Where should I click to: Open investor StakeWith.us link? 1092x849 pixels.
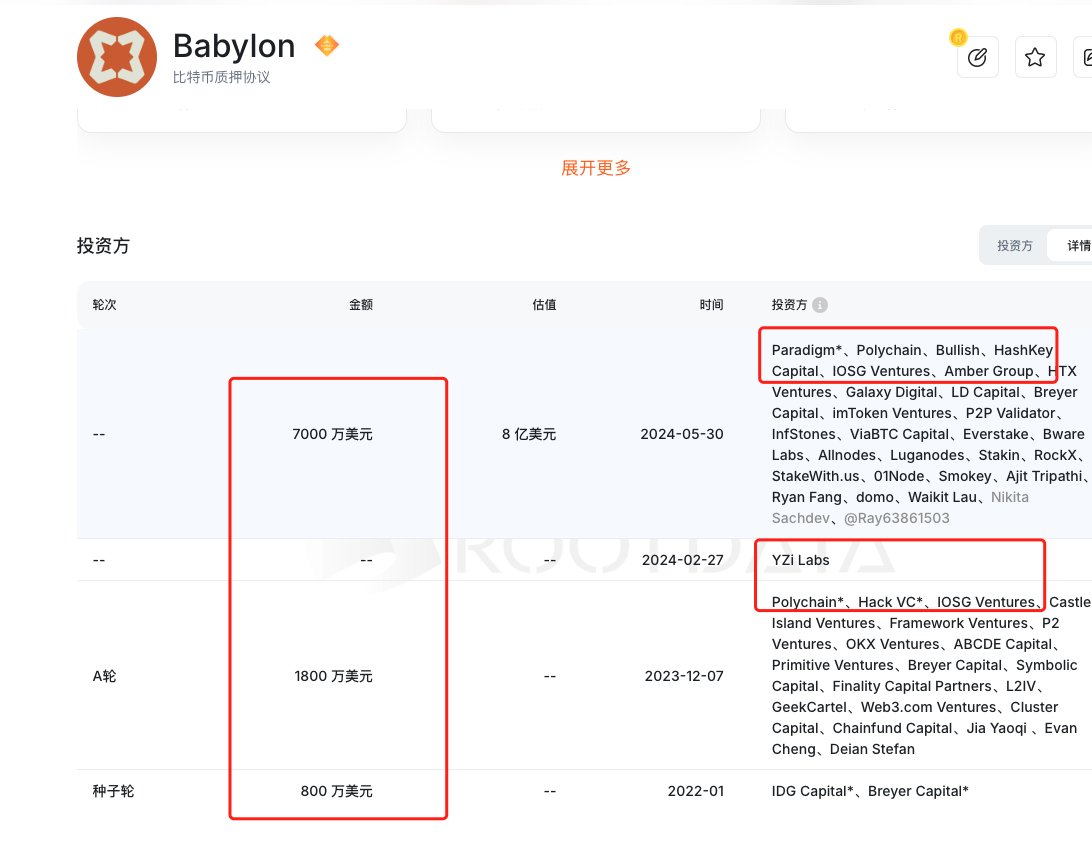816,476
